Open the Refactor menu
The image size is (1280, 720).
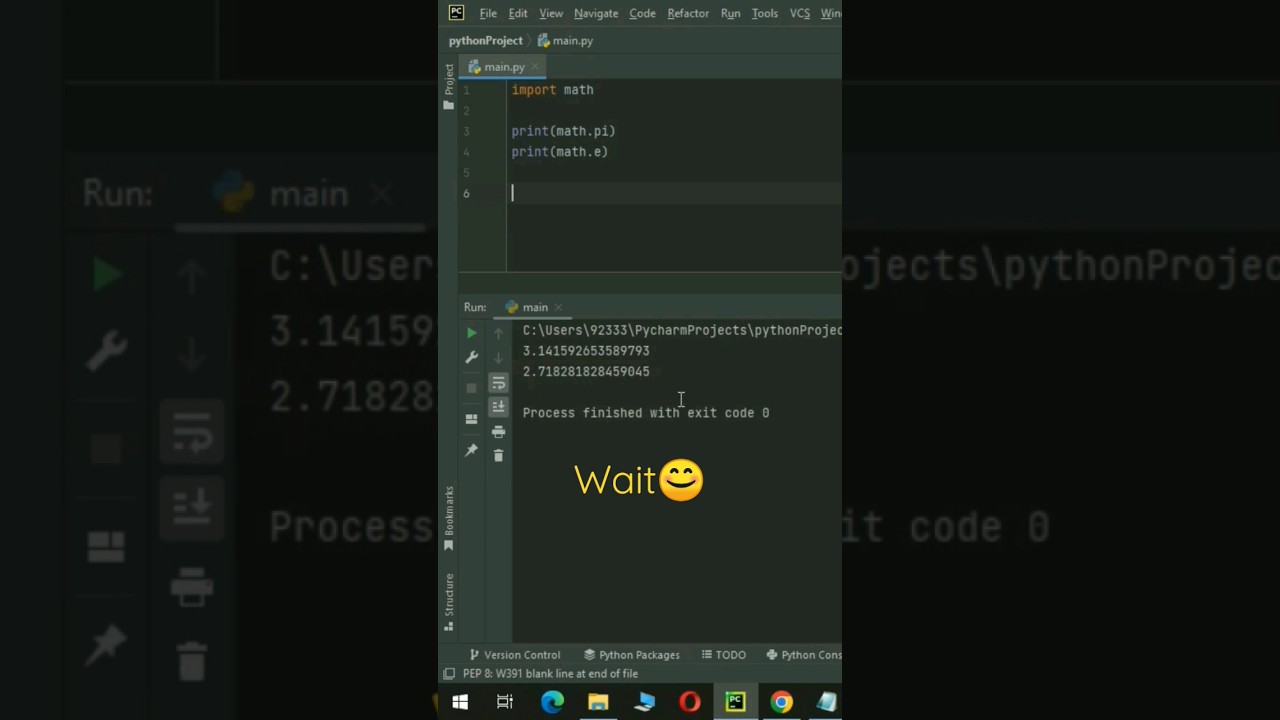coord(688,13)
